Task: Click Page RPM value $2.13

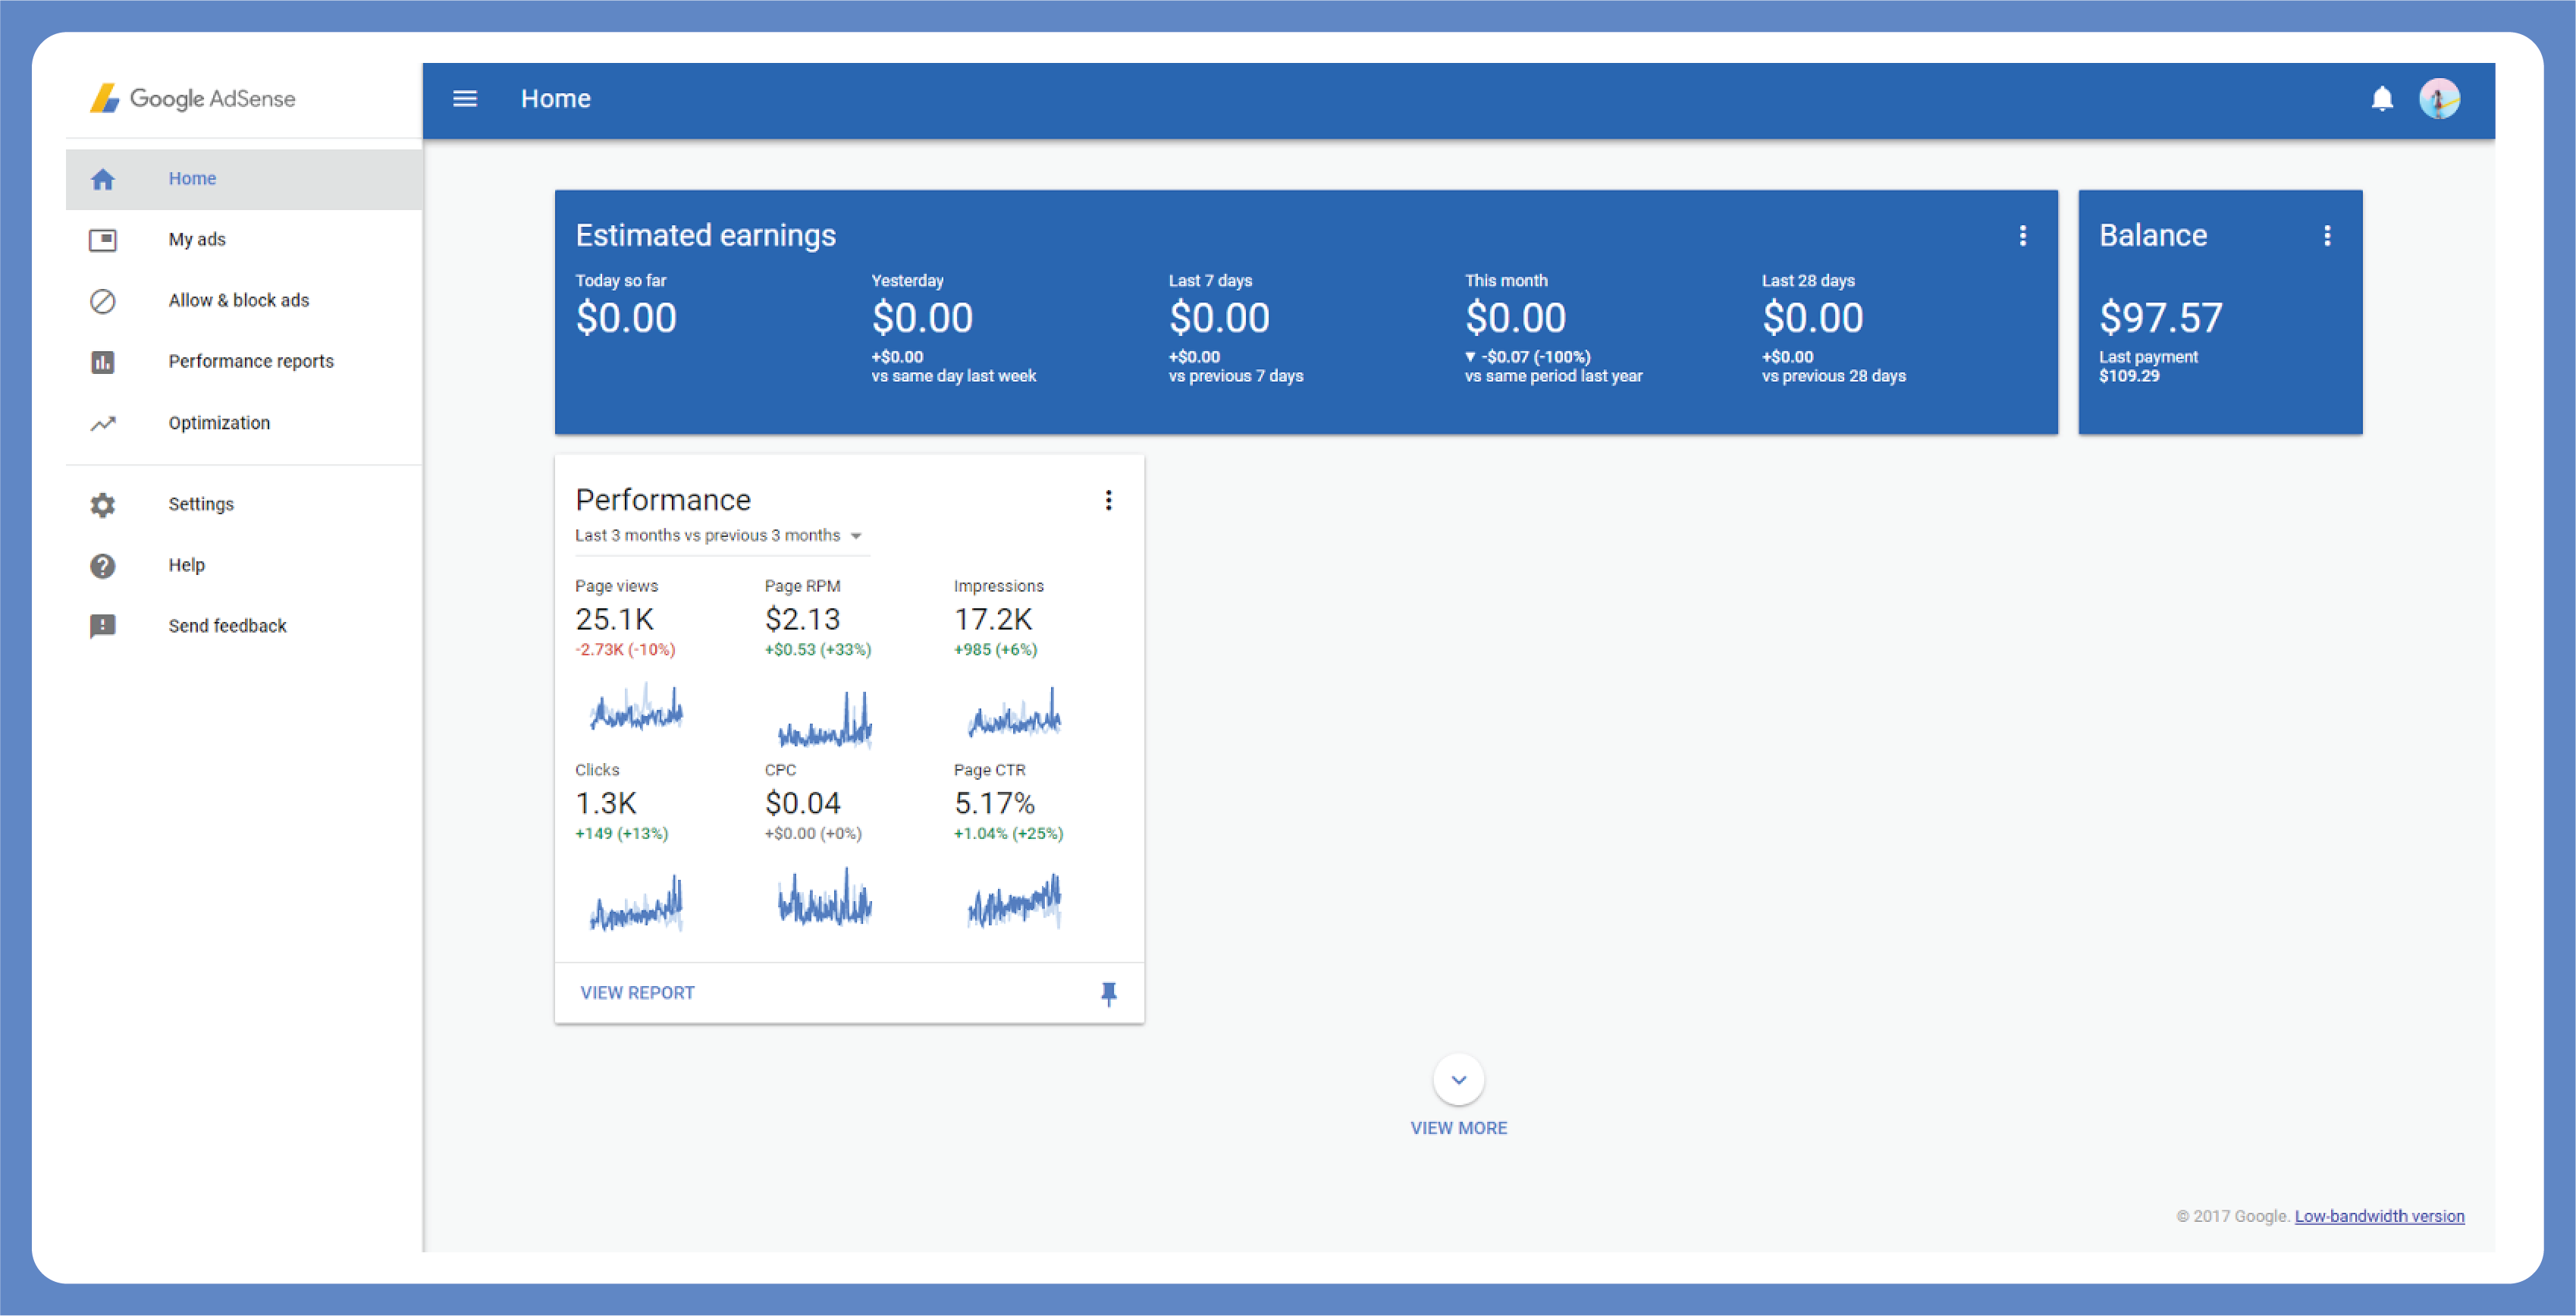Action: point(802,620)
